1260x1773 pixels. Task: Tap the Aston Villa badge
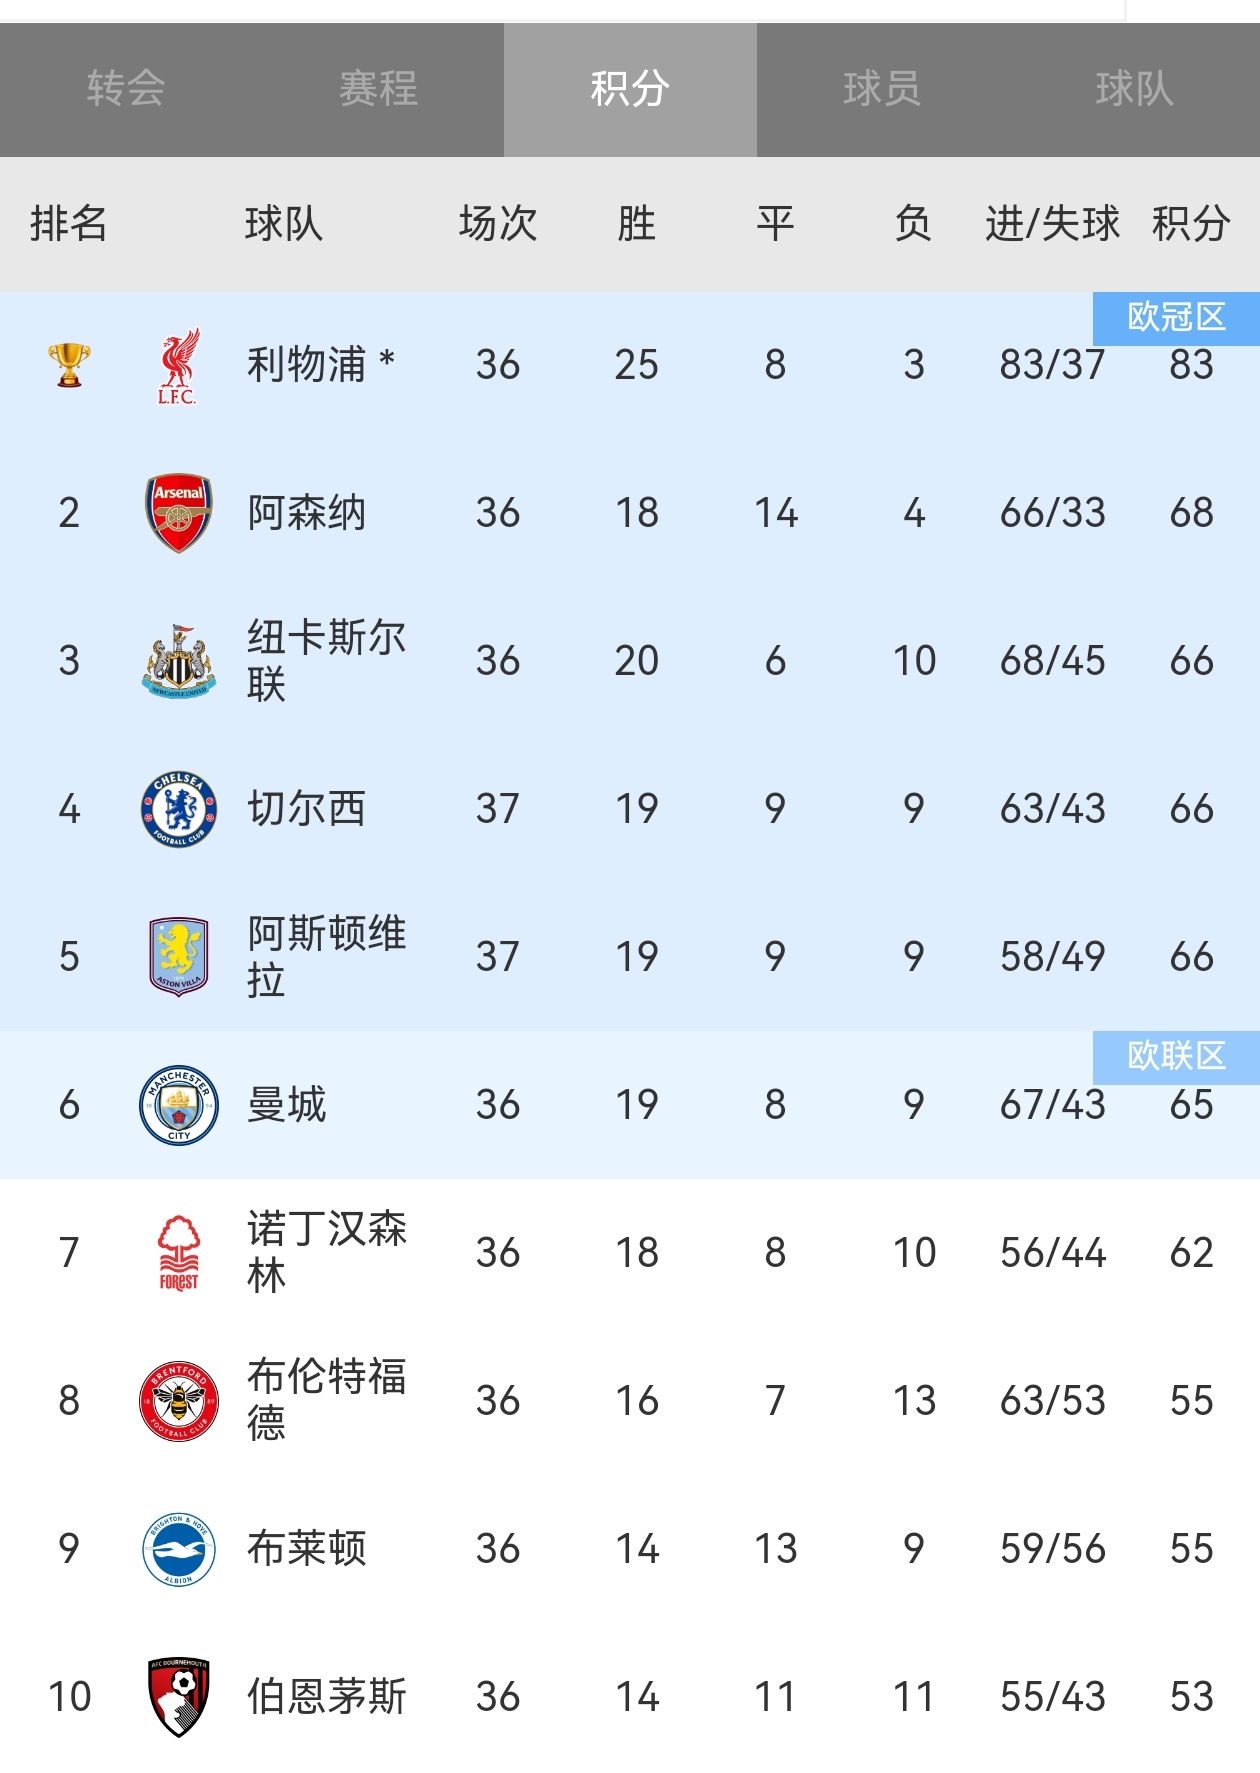click(179, 957)
